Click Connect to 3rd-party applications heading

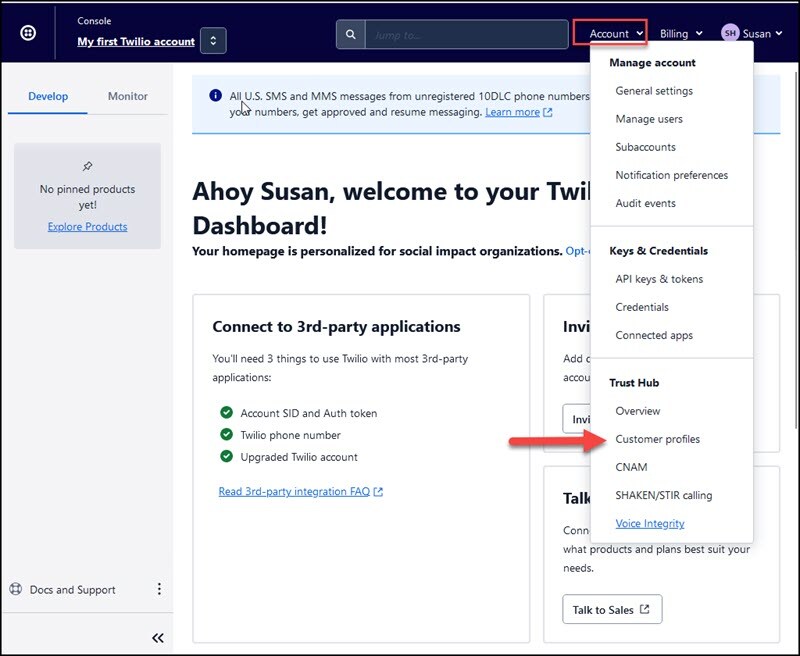click(336, 326)
